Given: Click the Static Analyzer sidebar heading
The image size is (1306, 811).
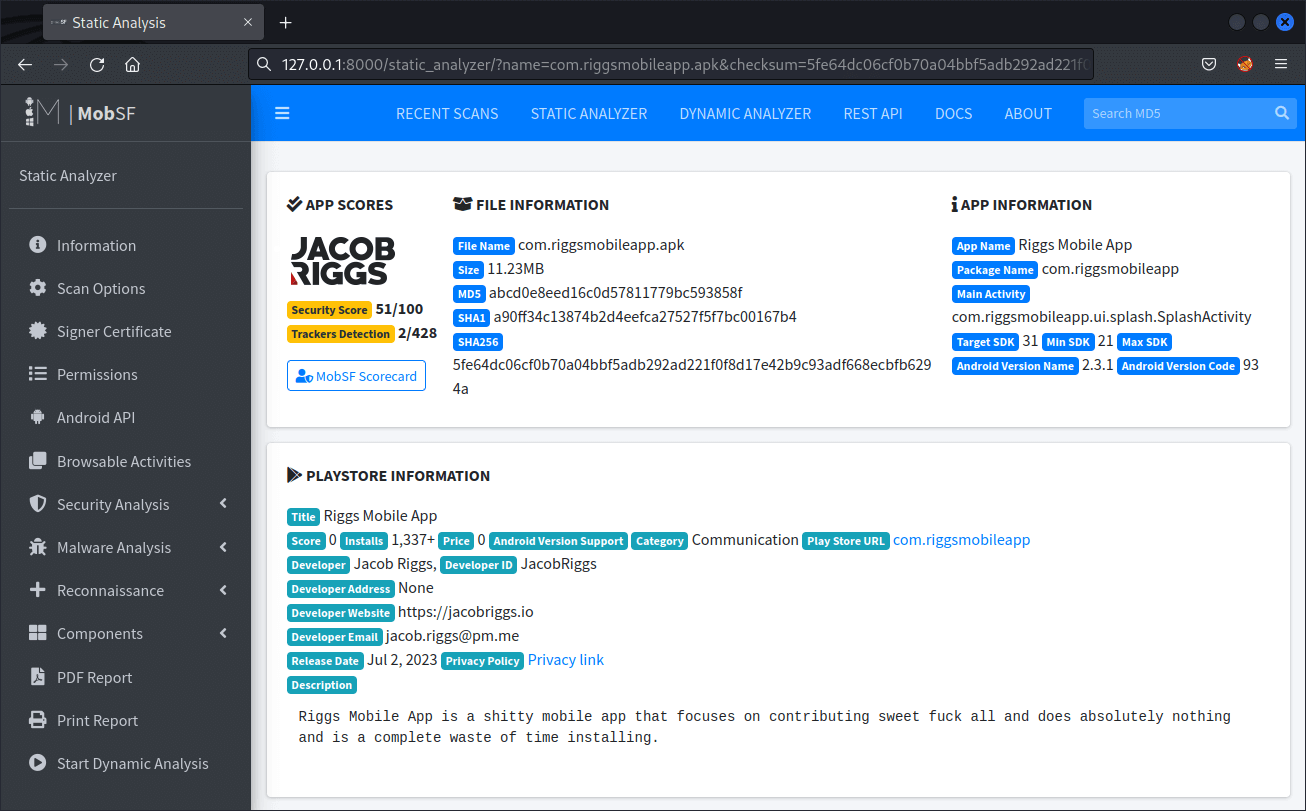Looking at the screenshot, I should pos(68,175).
